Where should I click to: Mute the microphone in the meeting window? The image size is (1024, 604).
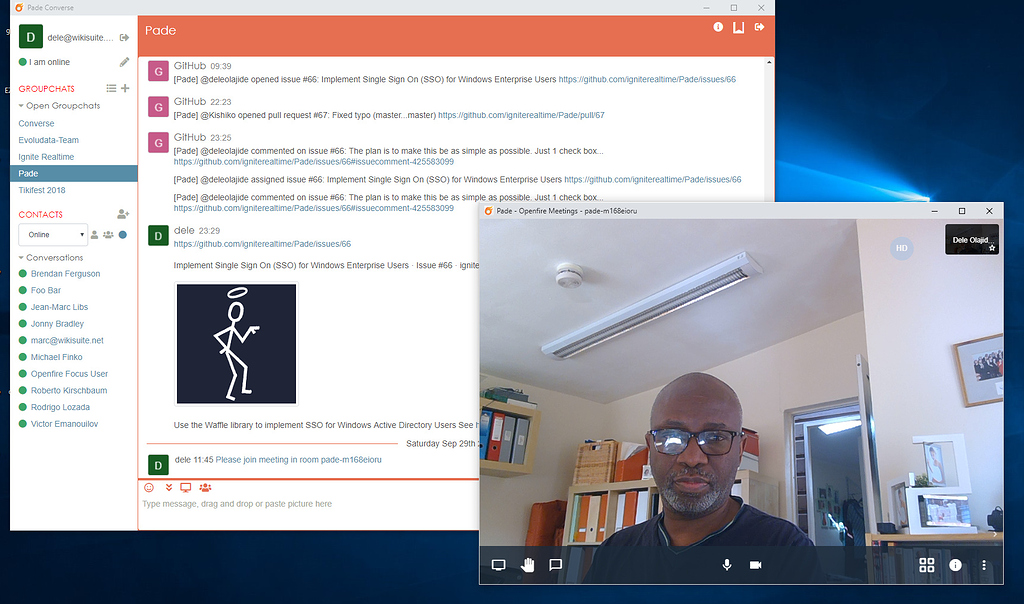[x=727, y=565]
